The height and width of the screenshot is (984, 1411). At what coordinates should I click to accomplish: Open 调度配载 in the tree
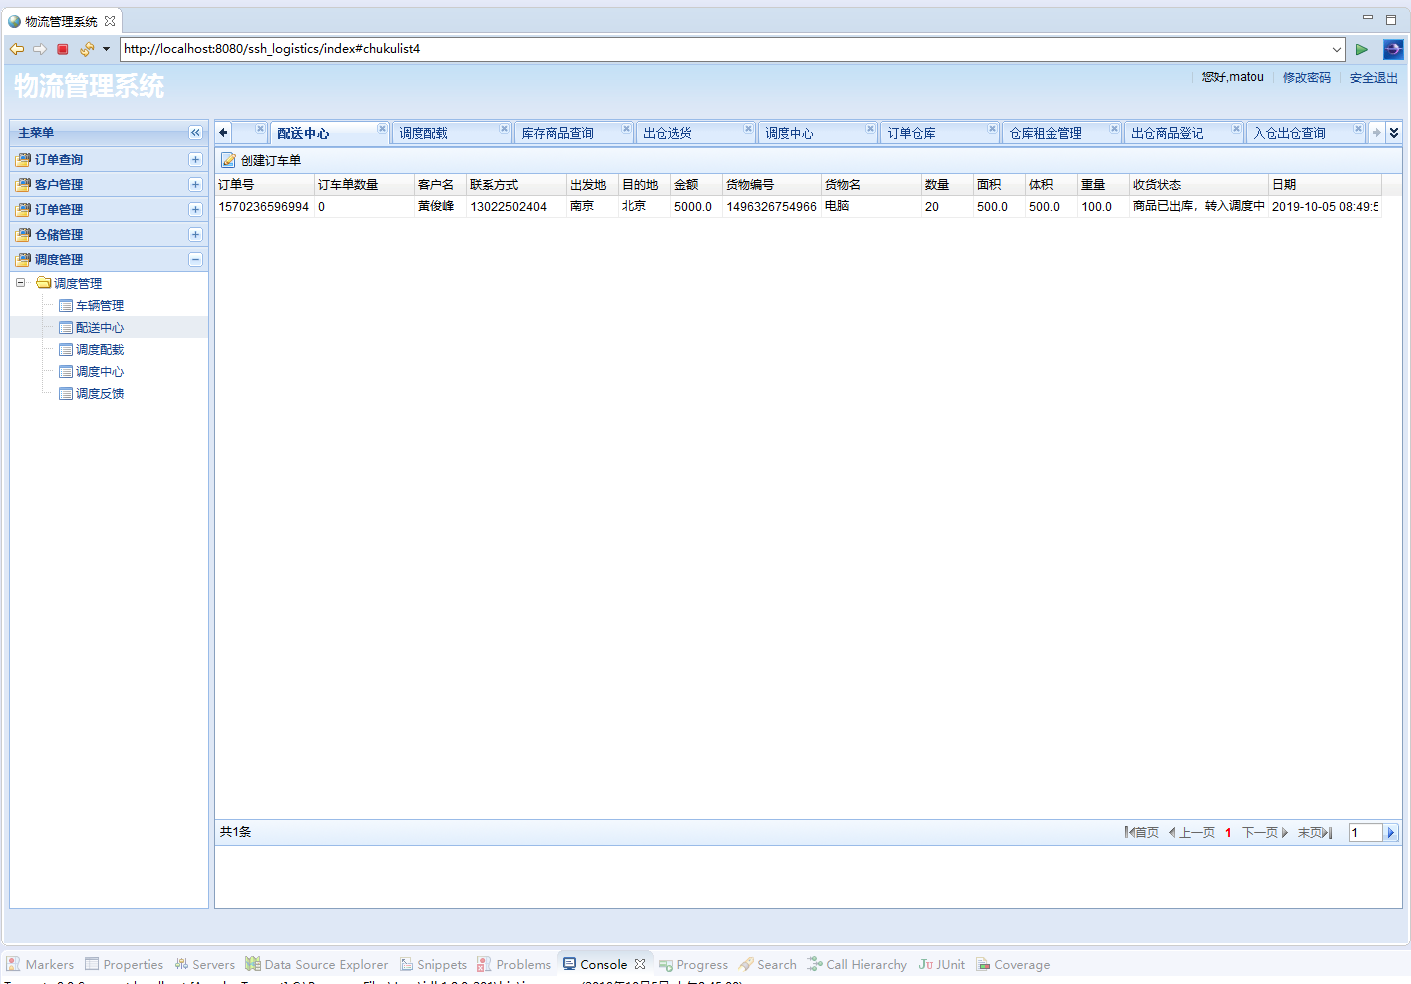pos(100,350)
